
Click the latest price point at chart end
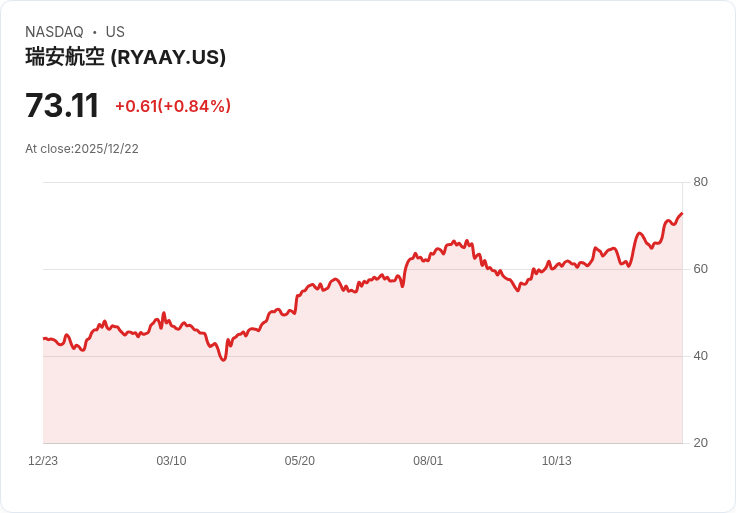682,214
